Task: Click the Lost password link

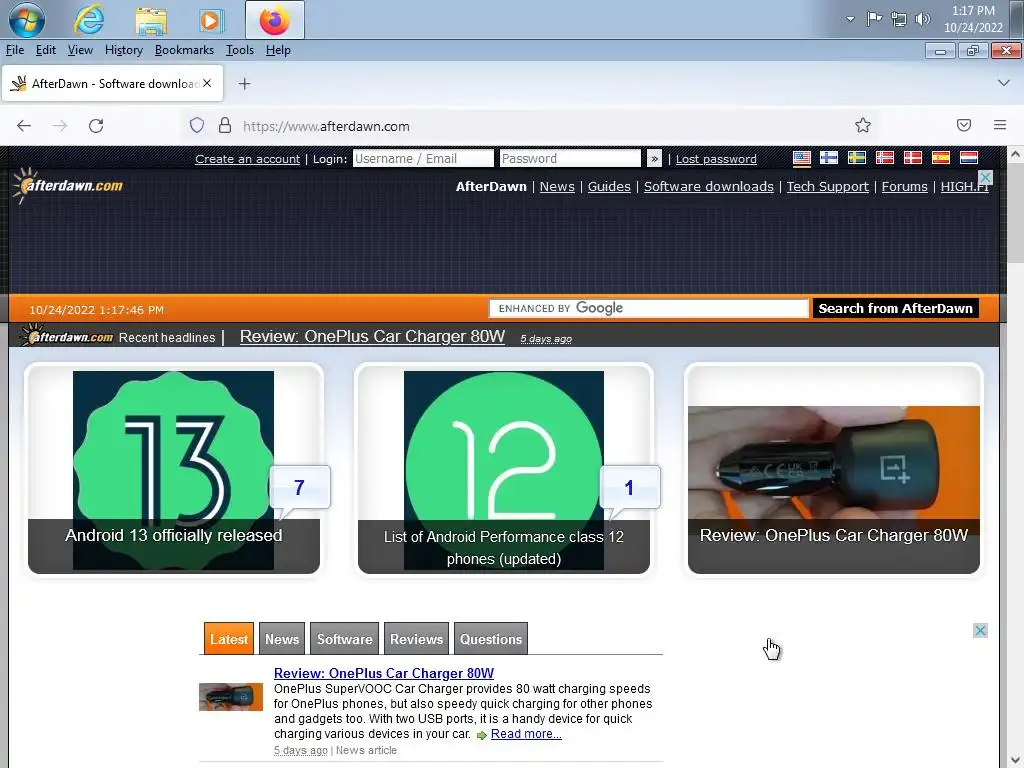Action: click(x=716, y=159)
